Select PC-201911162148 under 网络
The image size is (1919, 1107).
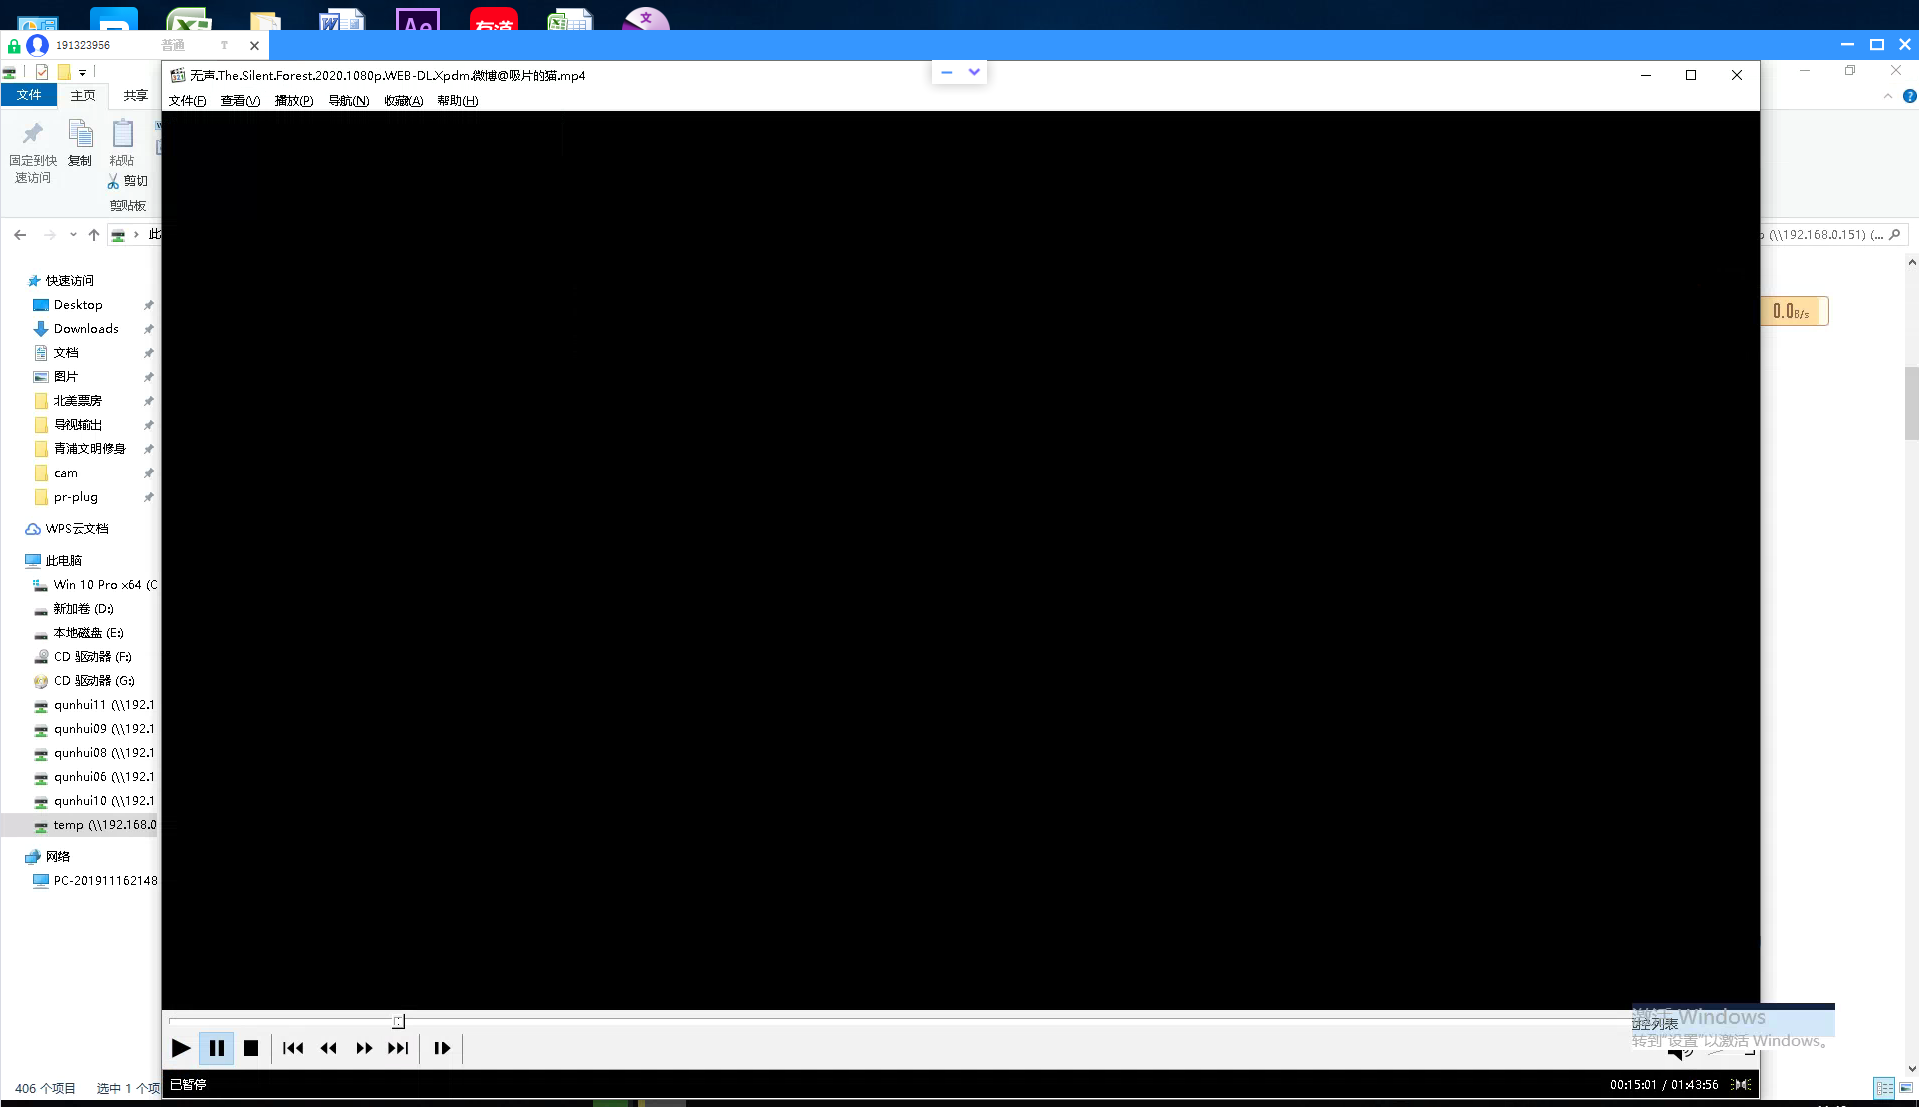tap(105, 881)
